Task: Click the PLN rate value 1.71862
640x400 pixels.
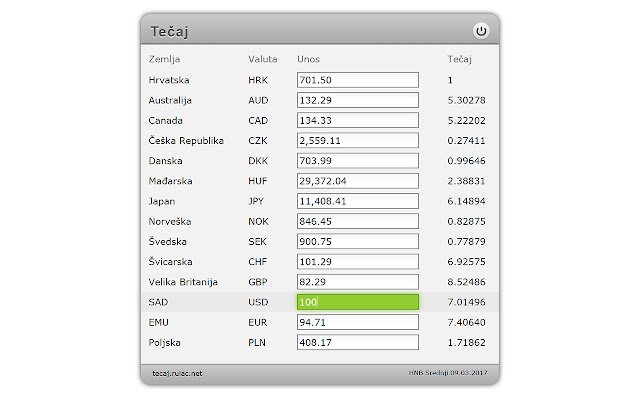Action: tap(467, 342)
